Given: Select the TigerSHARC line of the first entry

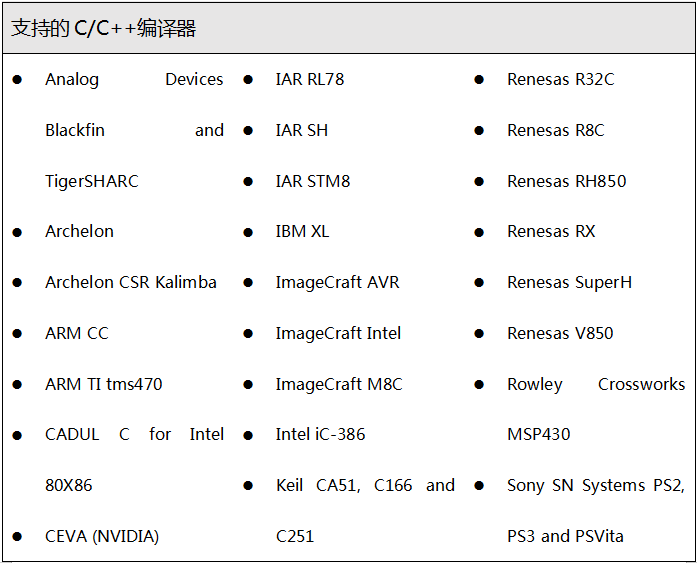Looking at the screenshot, I should (92, 181).
